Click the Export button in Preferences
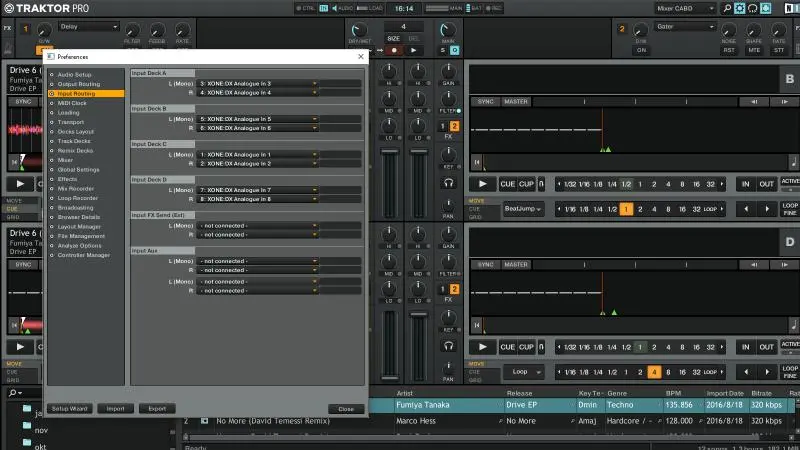Viewport: 800px width, 450px height. point(157,408)
